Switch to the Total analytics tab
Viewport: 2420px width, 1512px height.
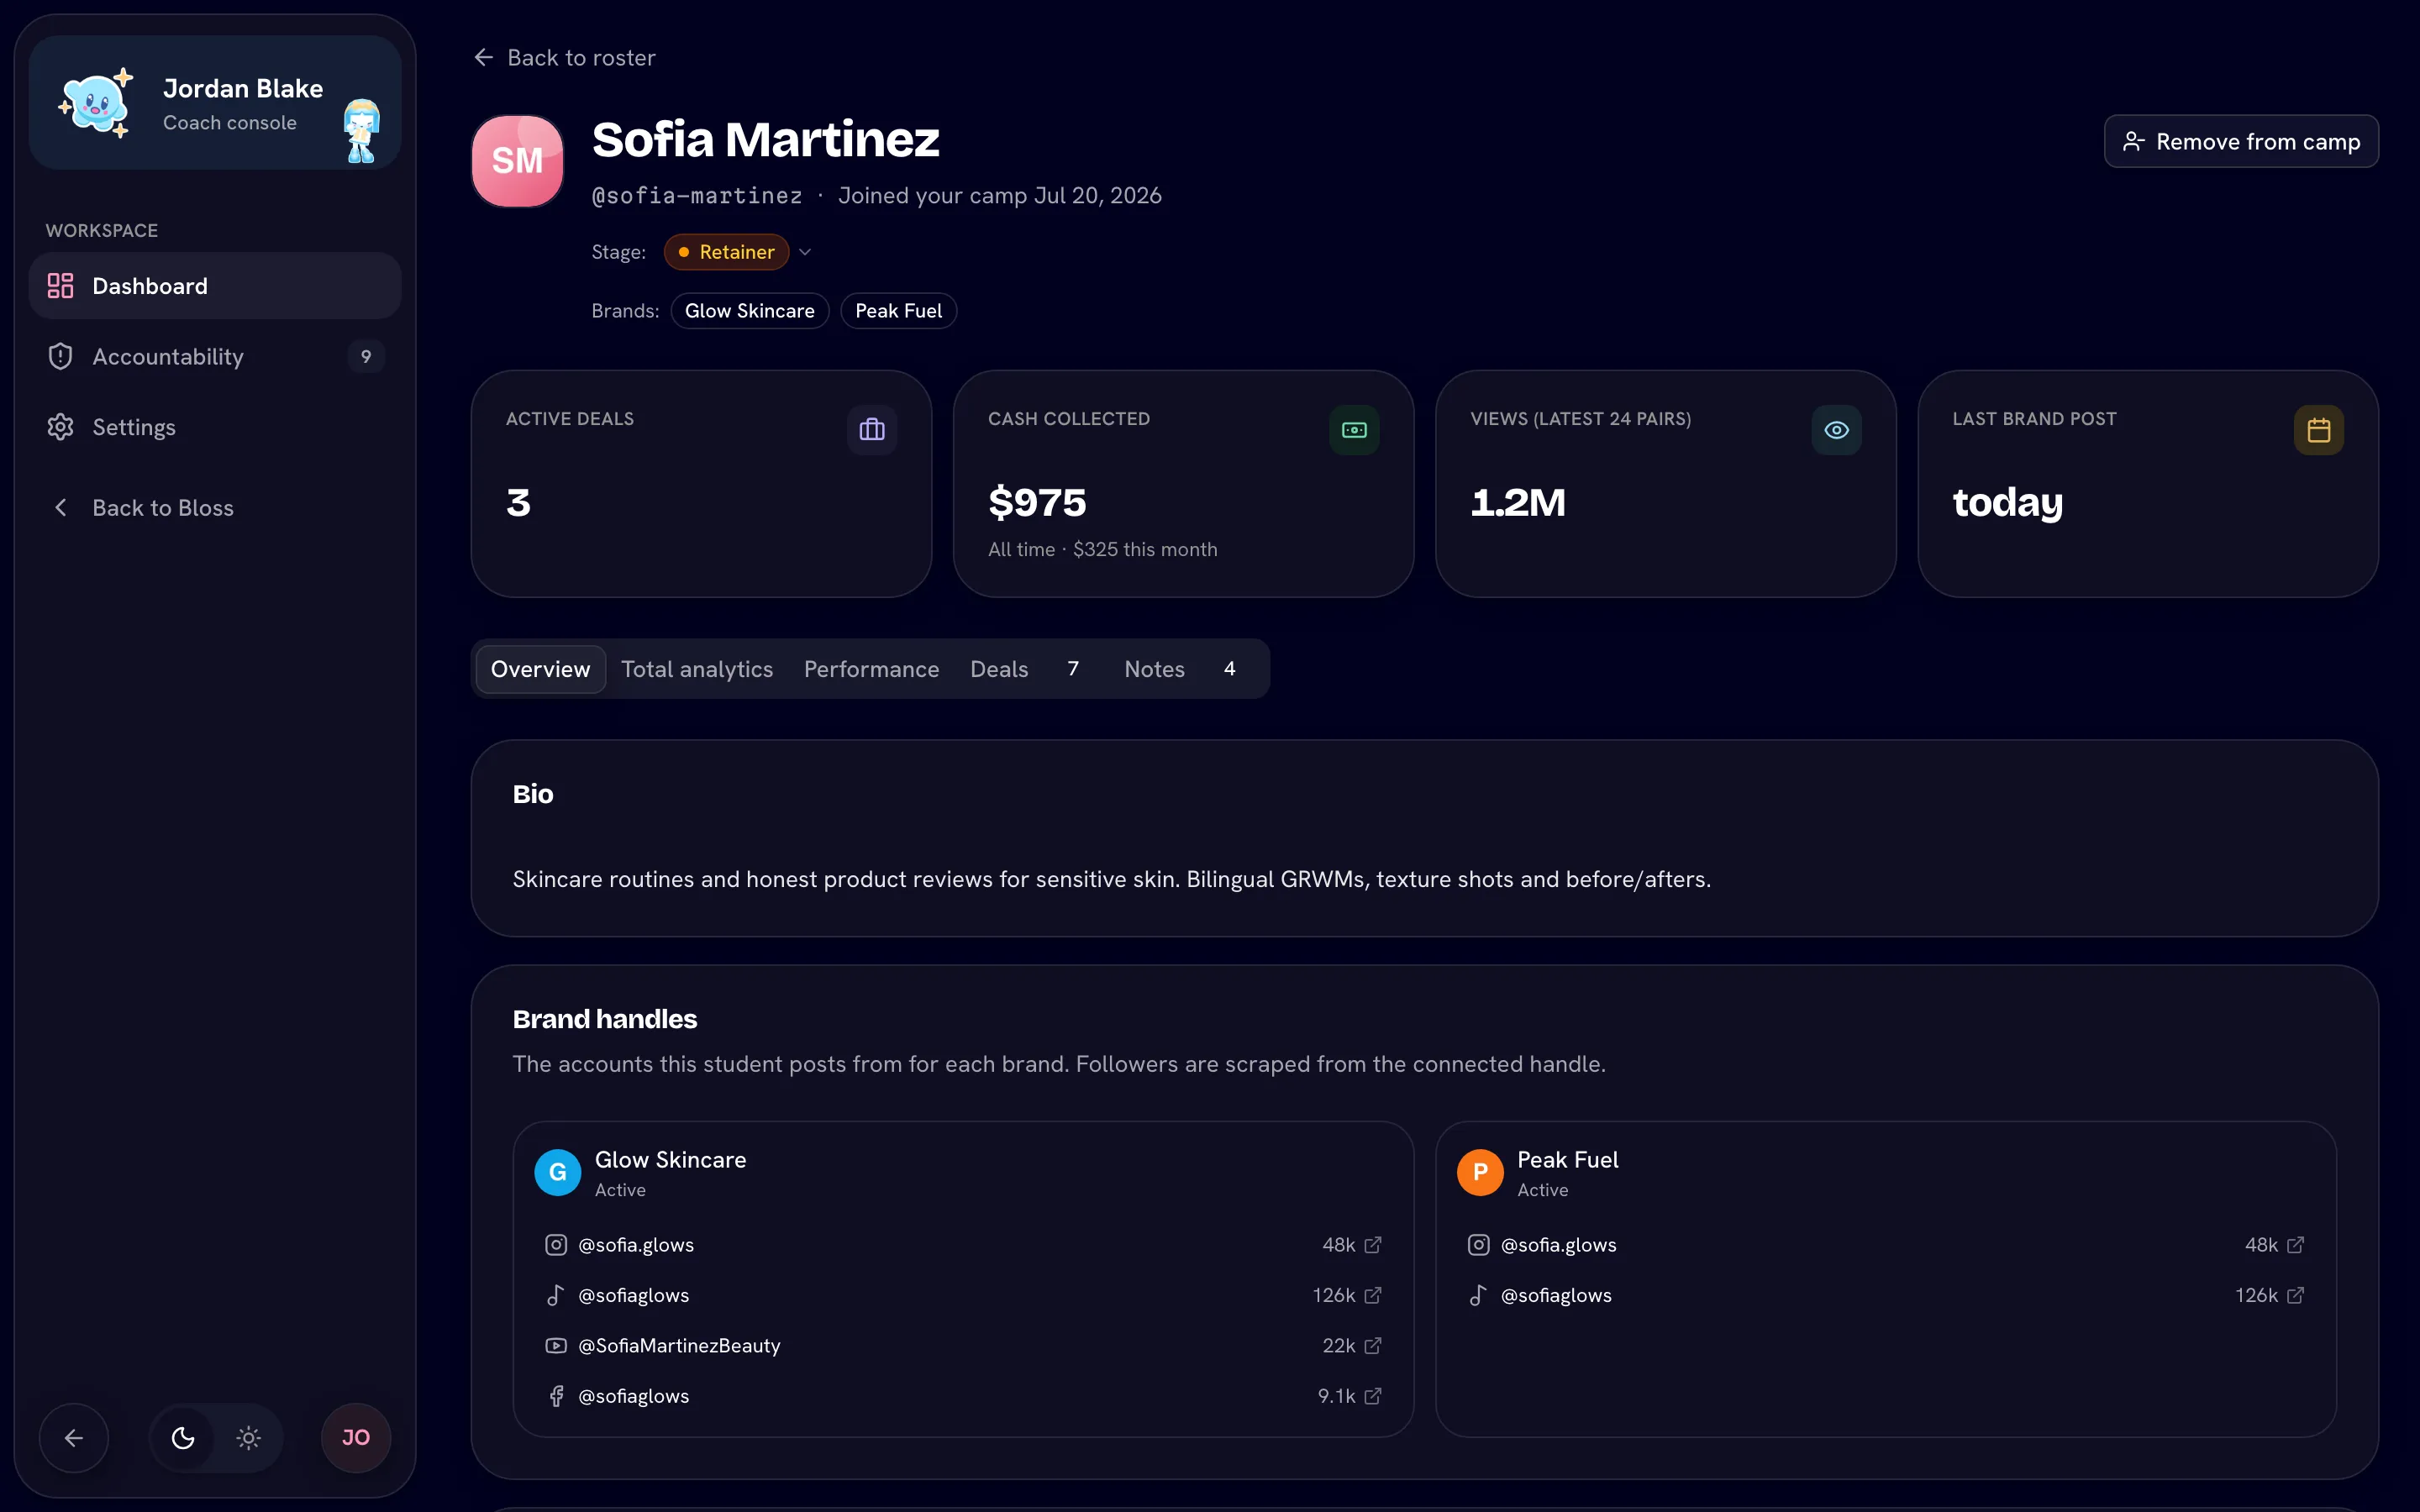coord(697,669)
